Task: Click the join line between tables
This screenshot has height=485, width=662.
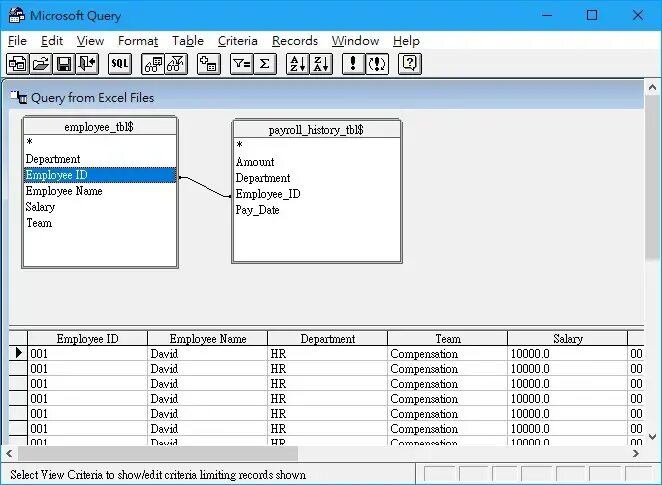Action: tap(205, 187)
